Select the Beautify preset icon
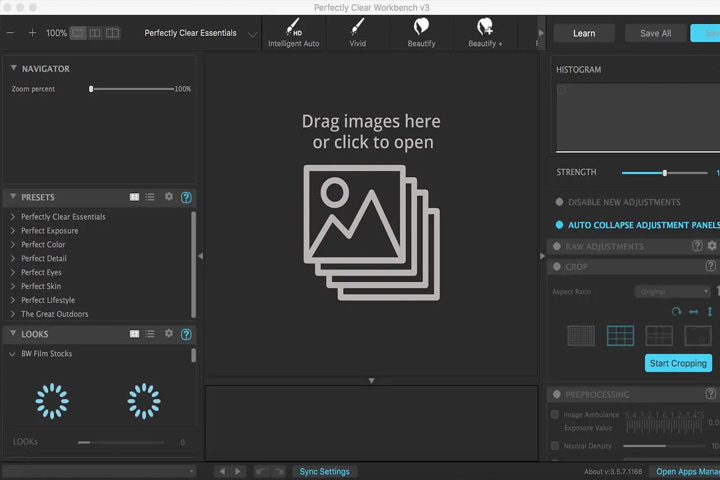Viewport: 720px width, 480px height. coord(421,33)
